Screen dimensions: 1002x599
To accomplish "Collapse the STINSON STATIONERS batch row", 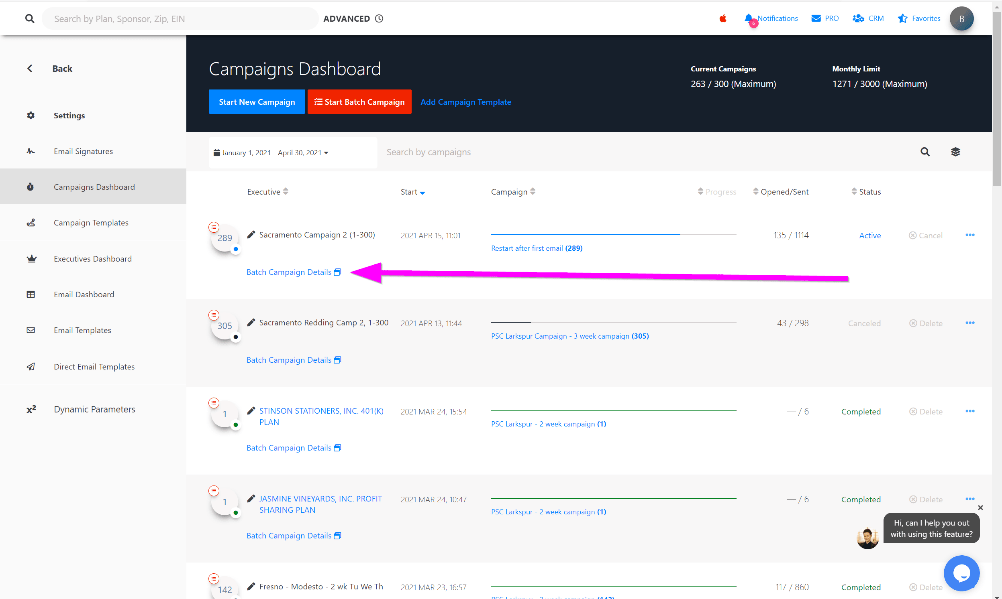I will click(213, 402).
